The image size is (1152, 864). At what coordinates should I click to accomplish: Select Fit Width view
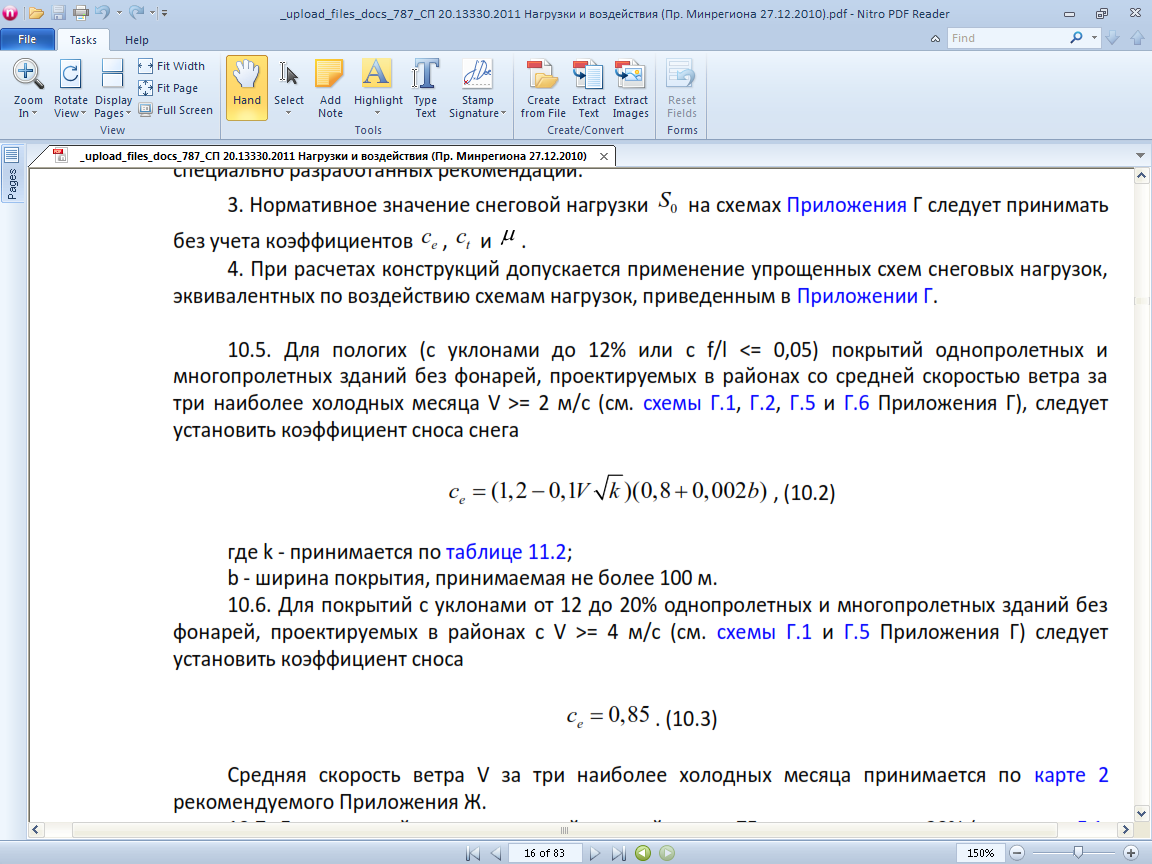coord(172,65)
